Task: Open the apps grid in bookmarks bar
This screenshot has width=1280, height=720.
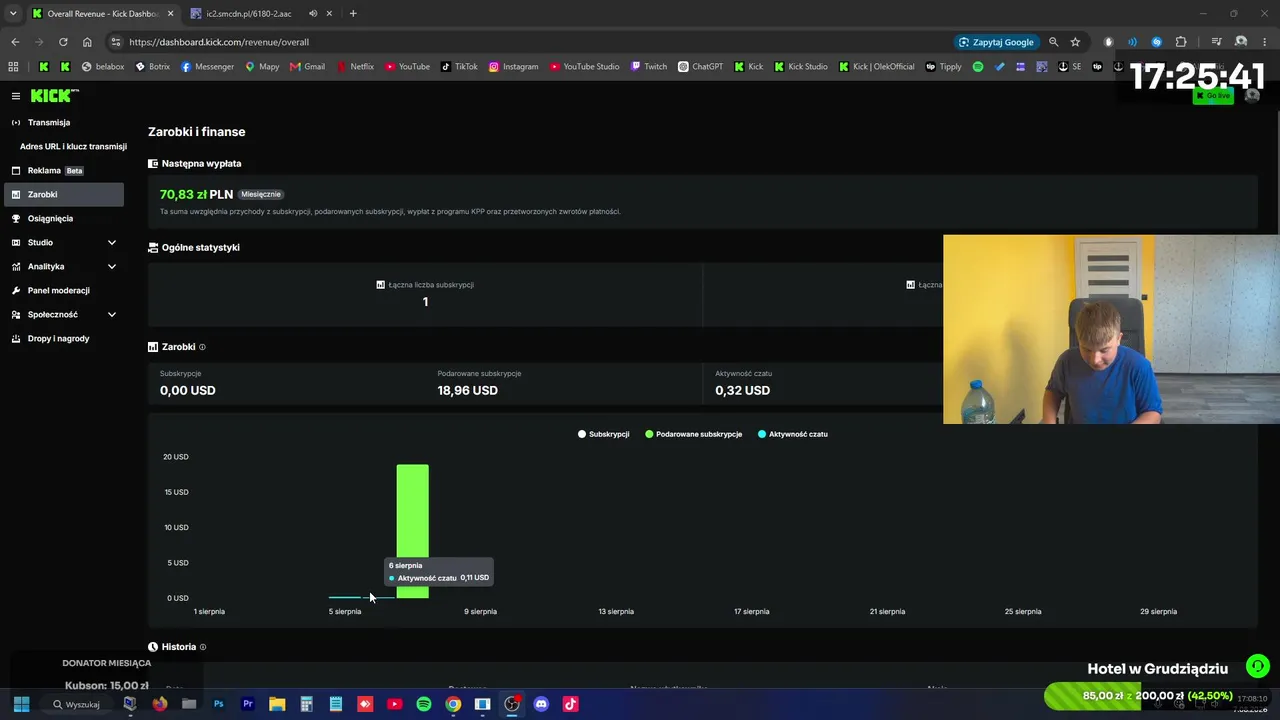Action: coord(13,67)
